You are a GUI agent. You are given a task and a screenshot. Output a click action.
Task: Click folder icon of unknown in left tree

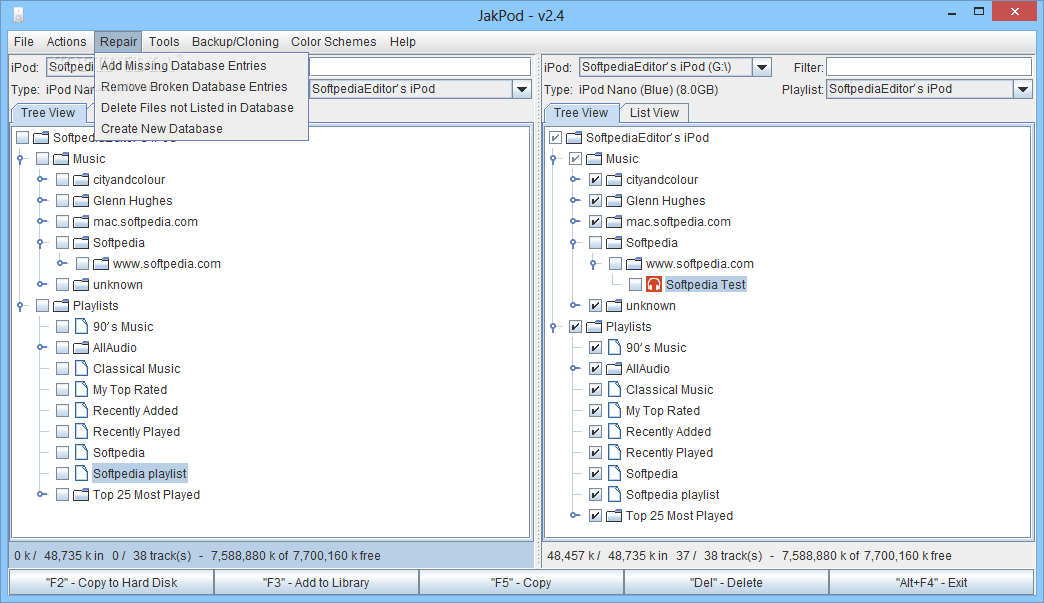81,285
